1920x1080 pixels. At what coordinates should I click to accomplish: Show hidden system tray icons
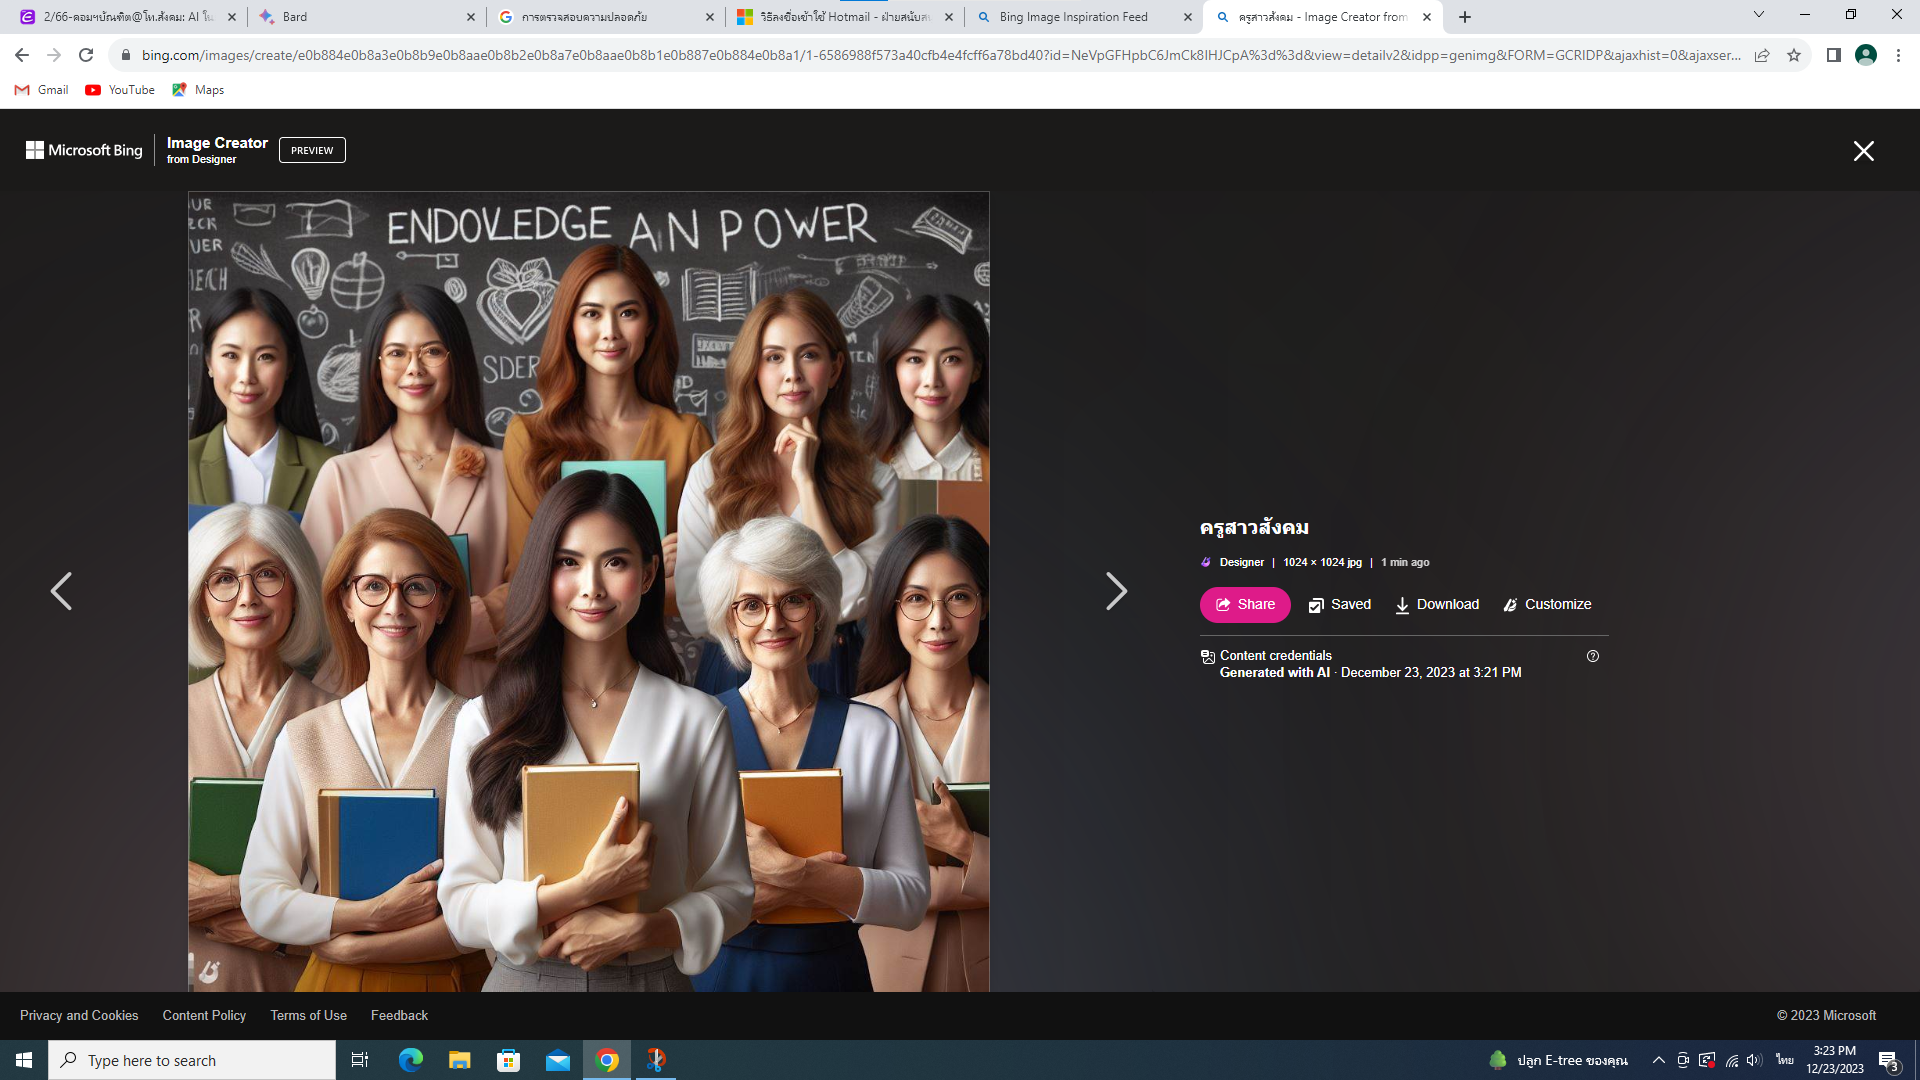(1658, 1060)
